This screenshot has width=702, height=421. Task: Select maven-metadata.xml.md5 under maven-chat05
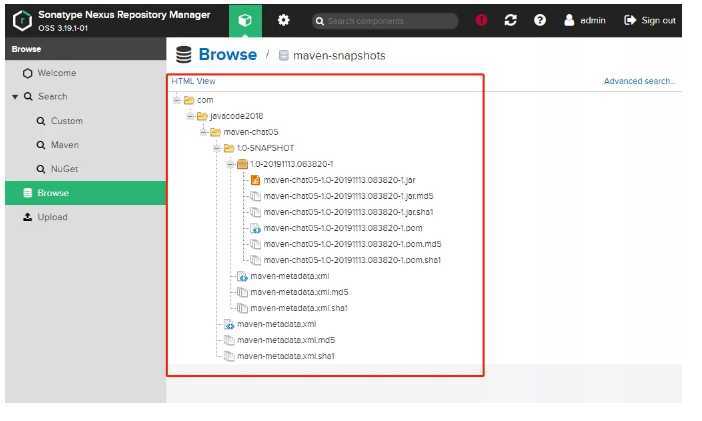point(286,340)
